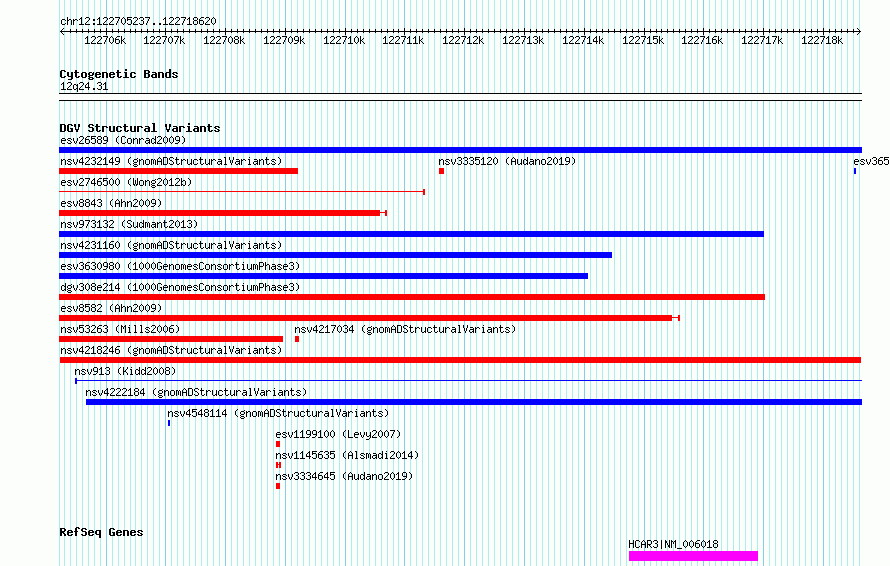Open the nsv4217034 (gnomADStructuralVariants) label
Screen dimensions: 890x566
pos(405,329)
